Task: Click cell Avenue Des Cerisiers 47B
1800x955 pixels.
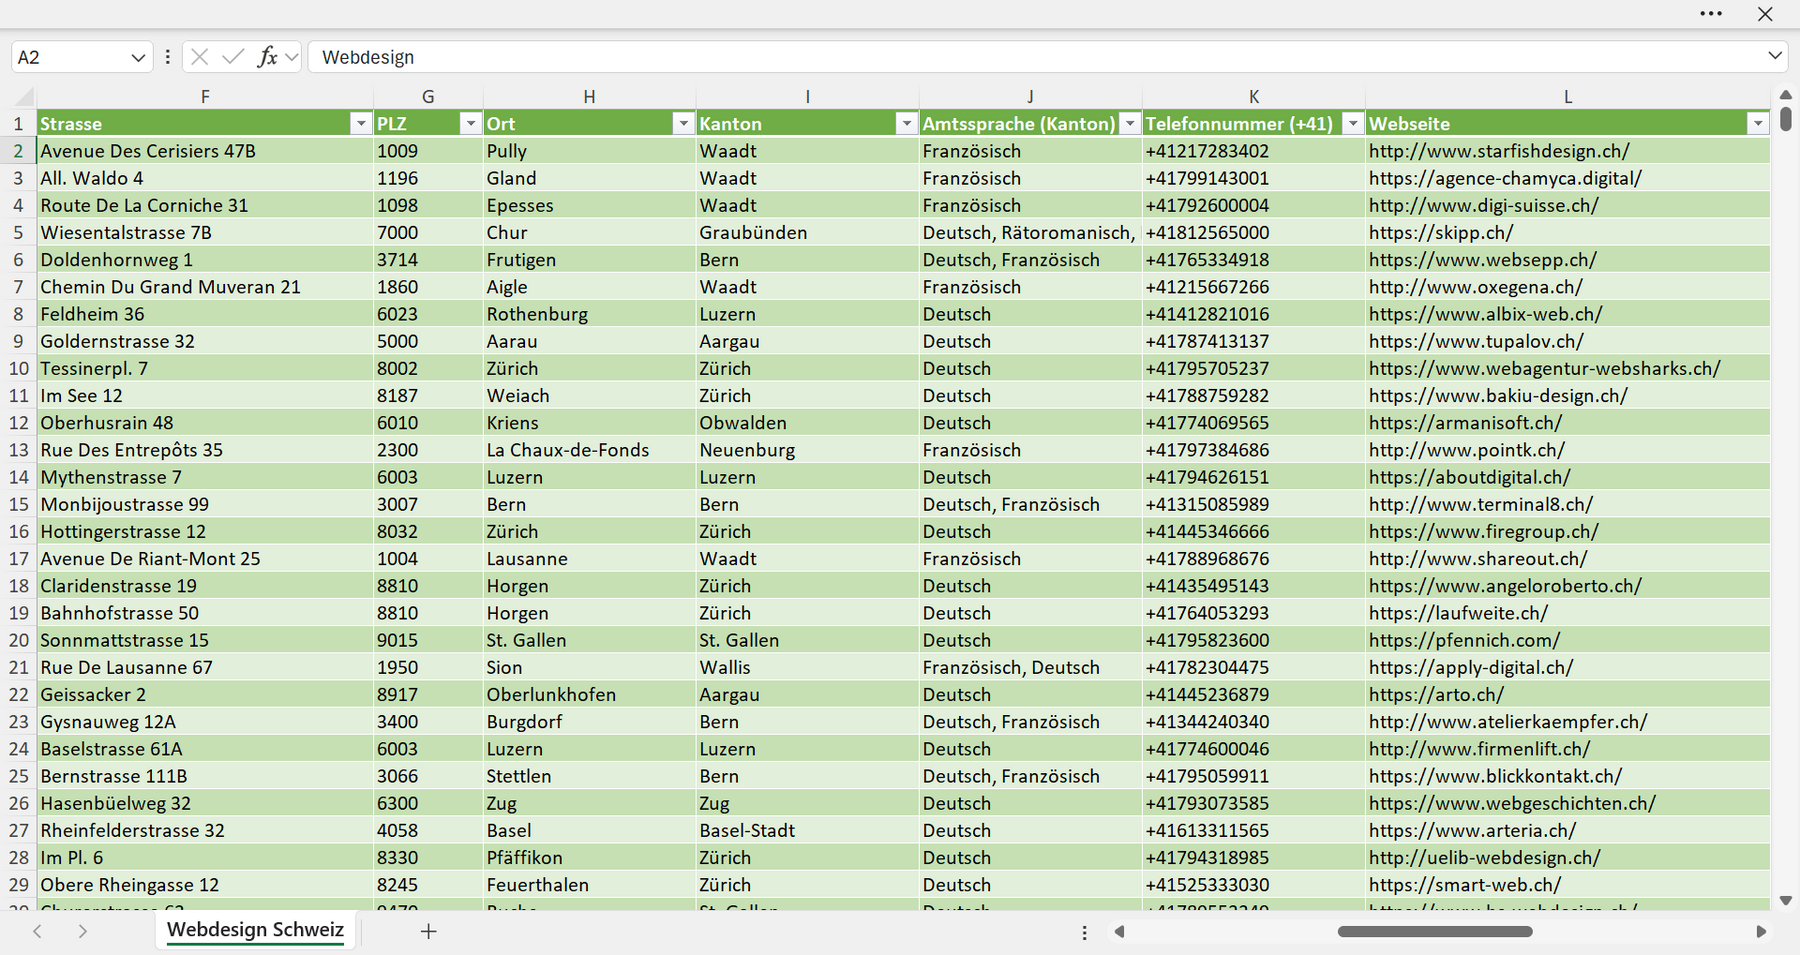Action: [205, 151]
